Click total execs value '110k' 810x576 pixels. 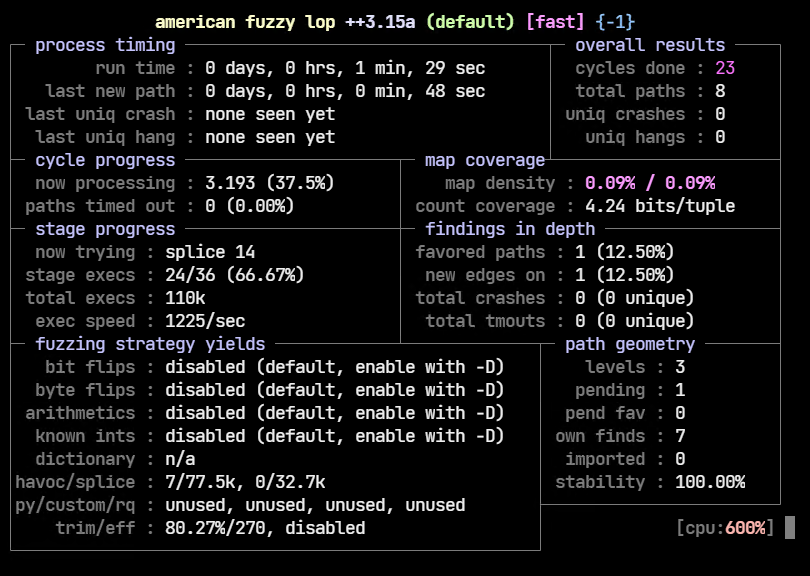(185, 298)
